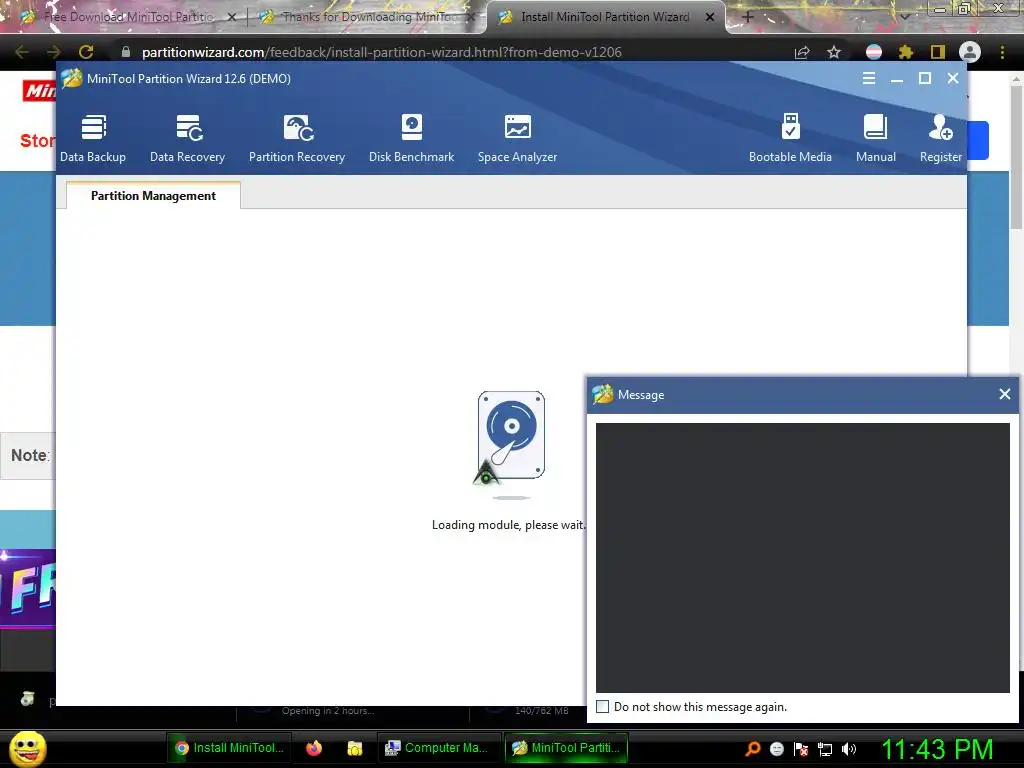Go back in browser history

click(22, 52)
